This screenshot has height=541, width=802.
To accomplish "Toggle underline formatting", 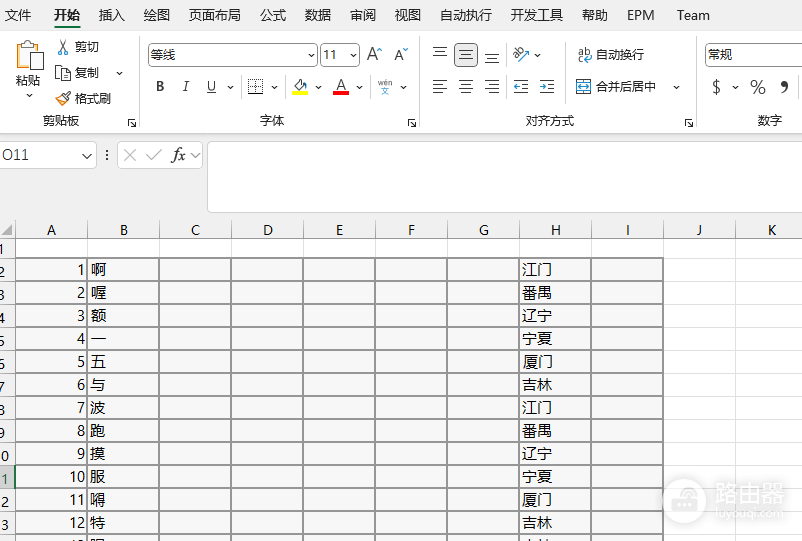I will [x=211, y=86].
